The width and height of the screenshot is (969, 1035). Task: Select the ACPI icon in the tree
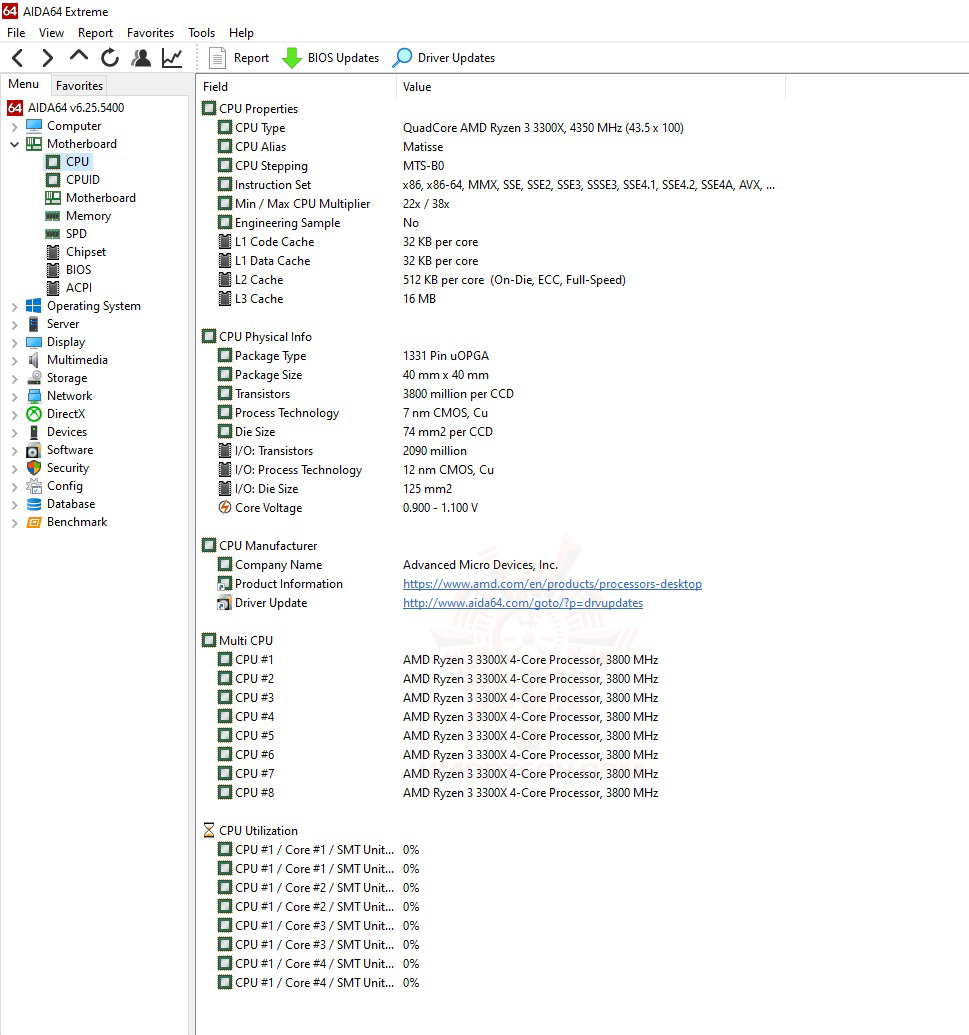(53, 288)
